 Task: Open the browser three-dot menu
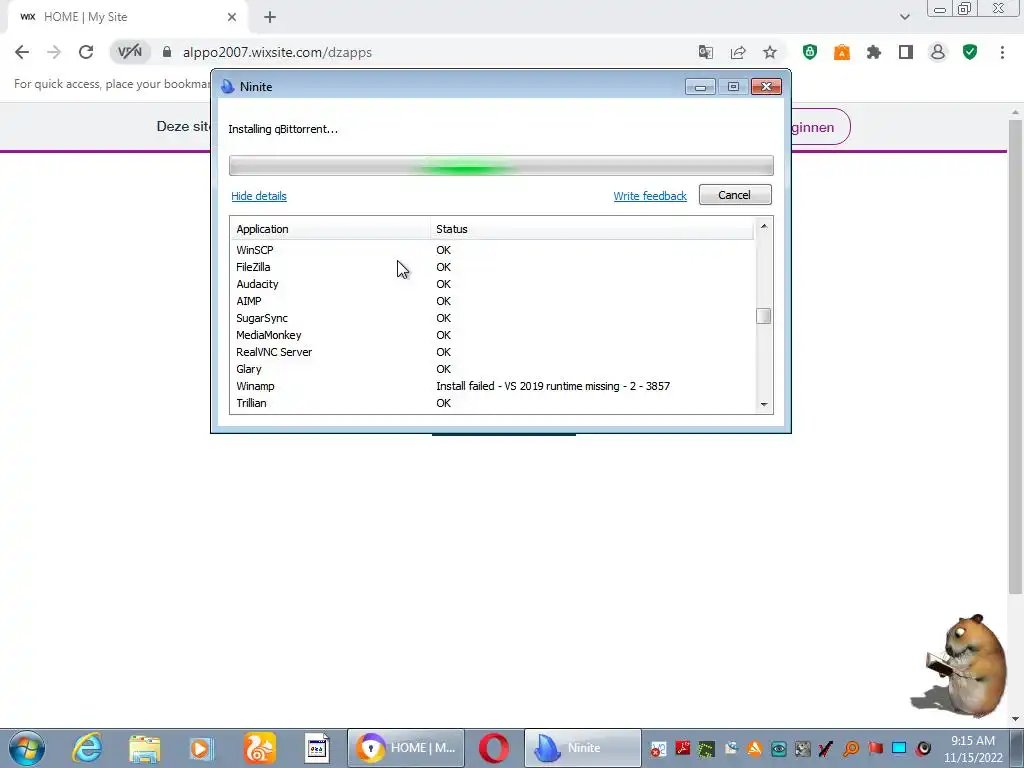1002,52
